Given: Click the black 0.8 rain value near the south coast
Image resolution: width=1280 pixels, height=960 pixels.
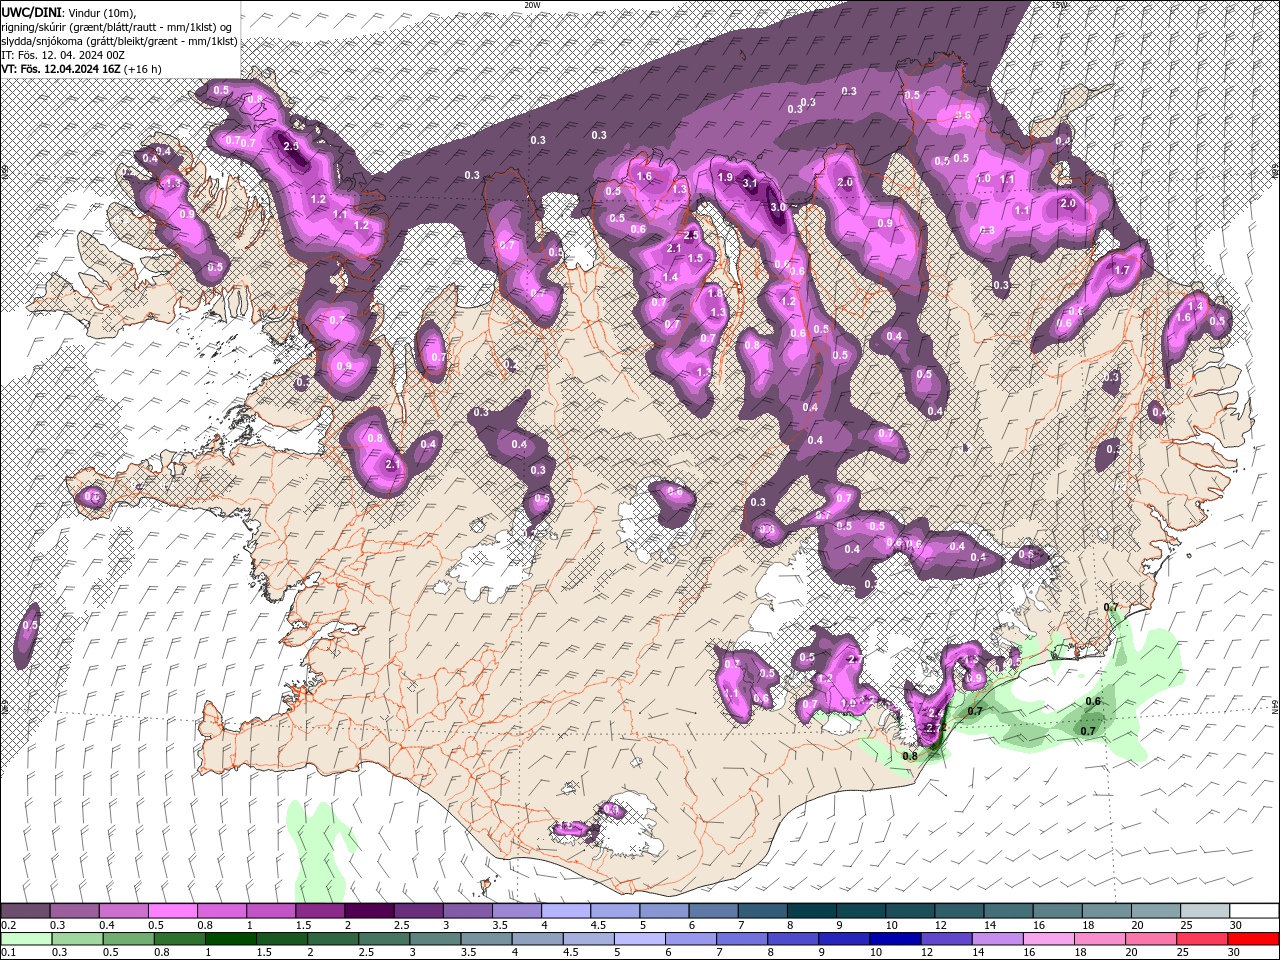Looking at the screenshot, I should pyautogui.click(x=909, y=756).
